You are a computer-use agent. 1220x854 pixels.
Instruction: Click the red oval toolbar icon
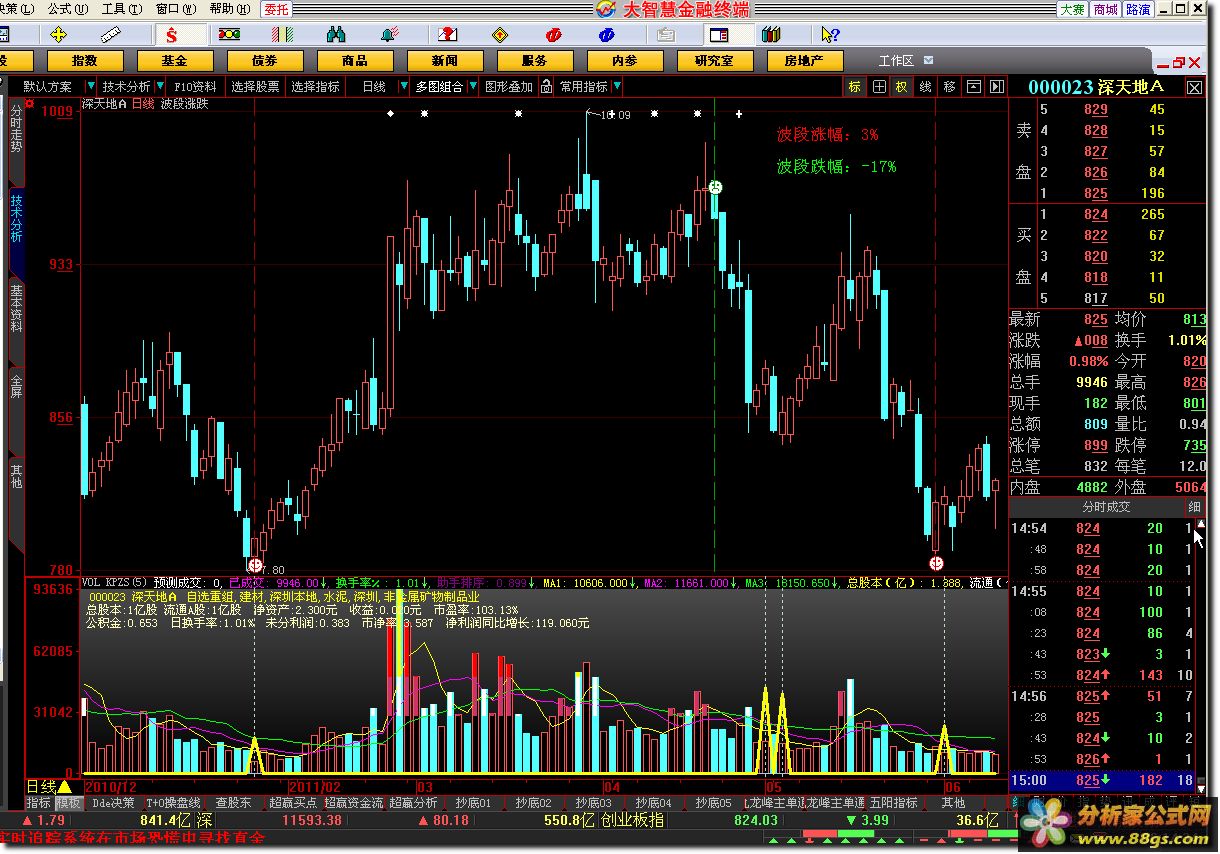pos(553,35)
